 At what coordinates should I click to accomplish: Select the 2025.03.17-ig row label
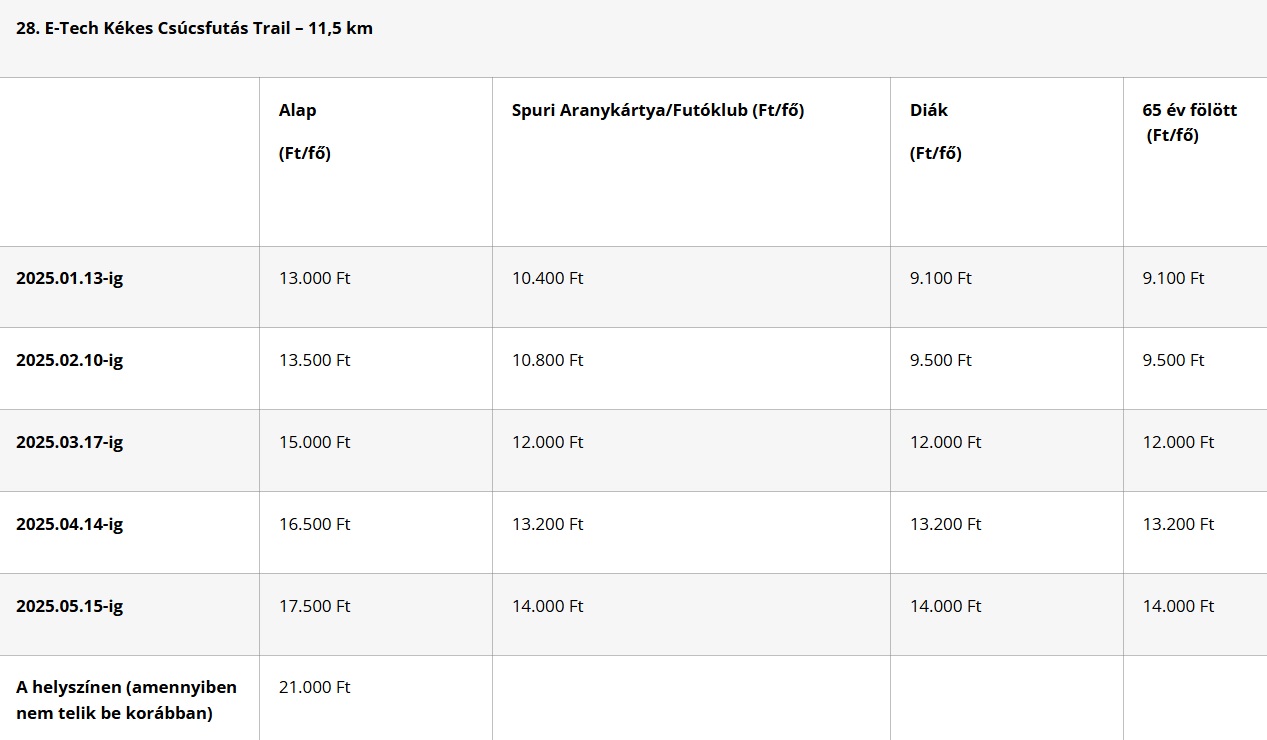70,442
